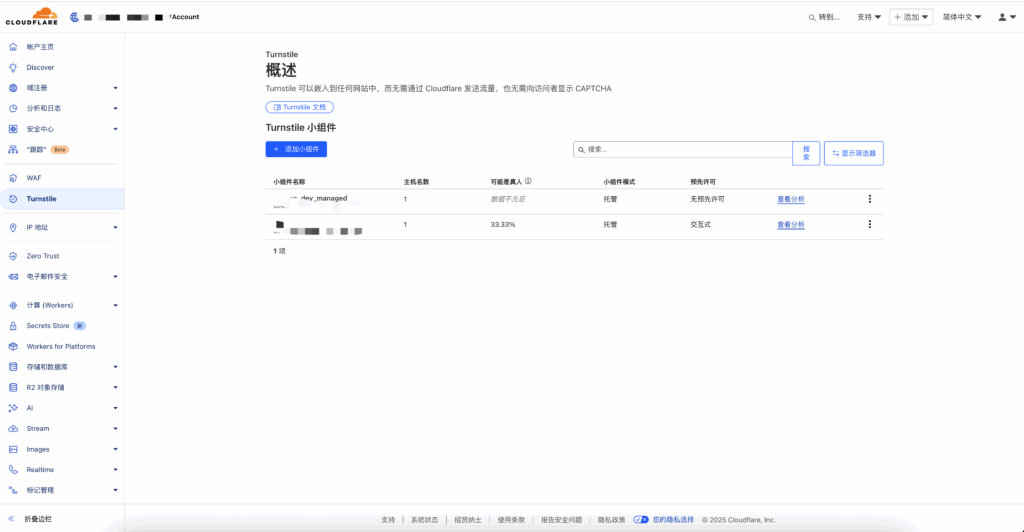Viewport: 1024px width, 532px height.
Task: Open Workers for Platforms in sidebar
Action: [61, 347]
